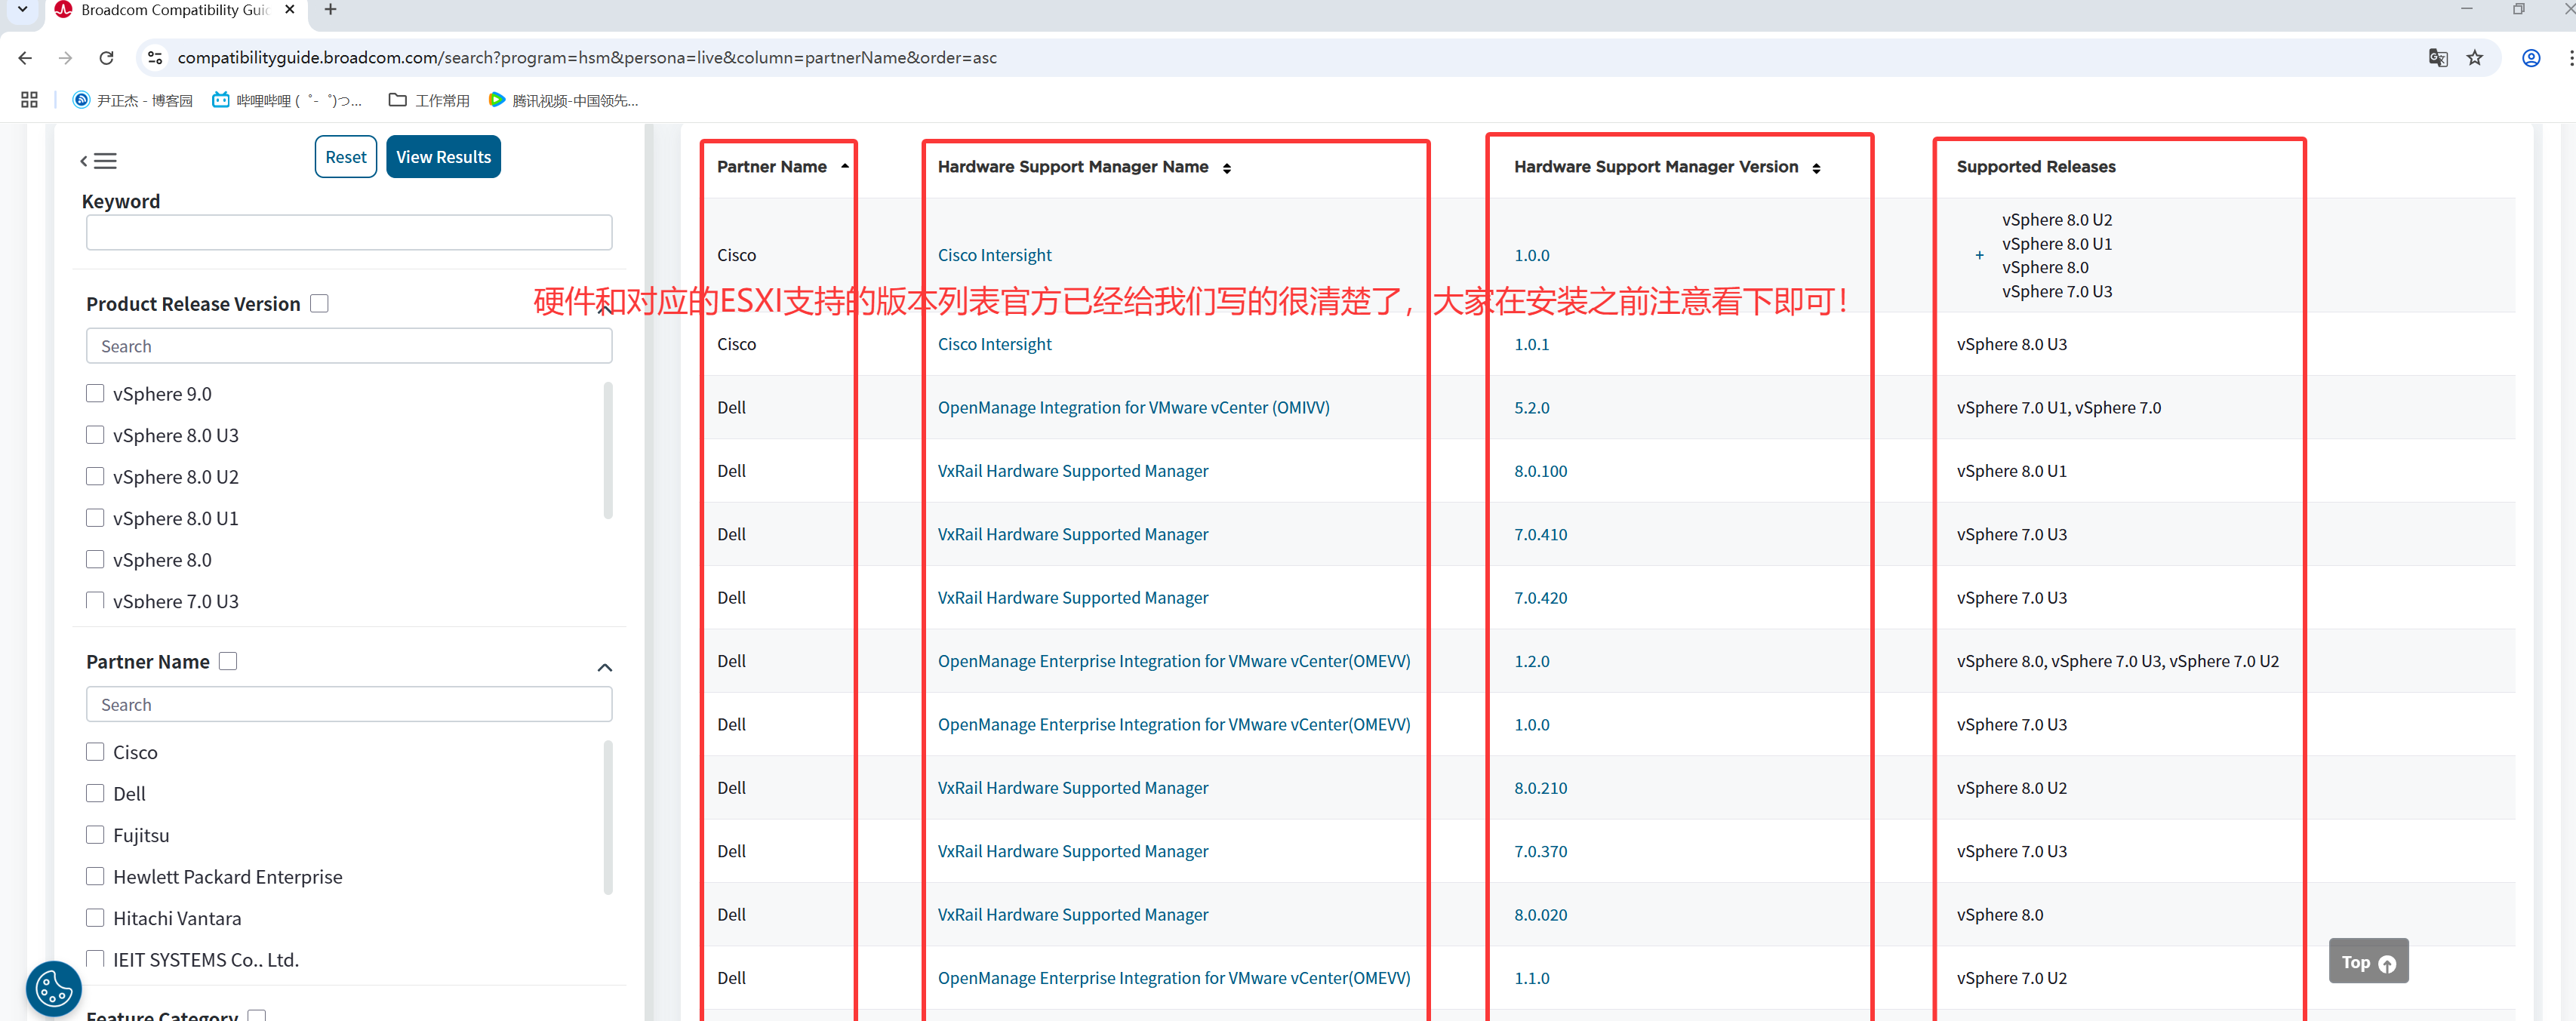
Task: Collapse the filter sidebar hamburger icon
Action: 99,161
